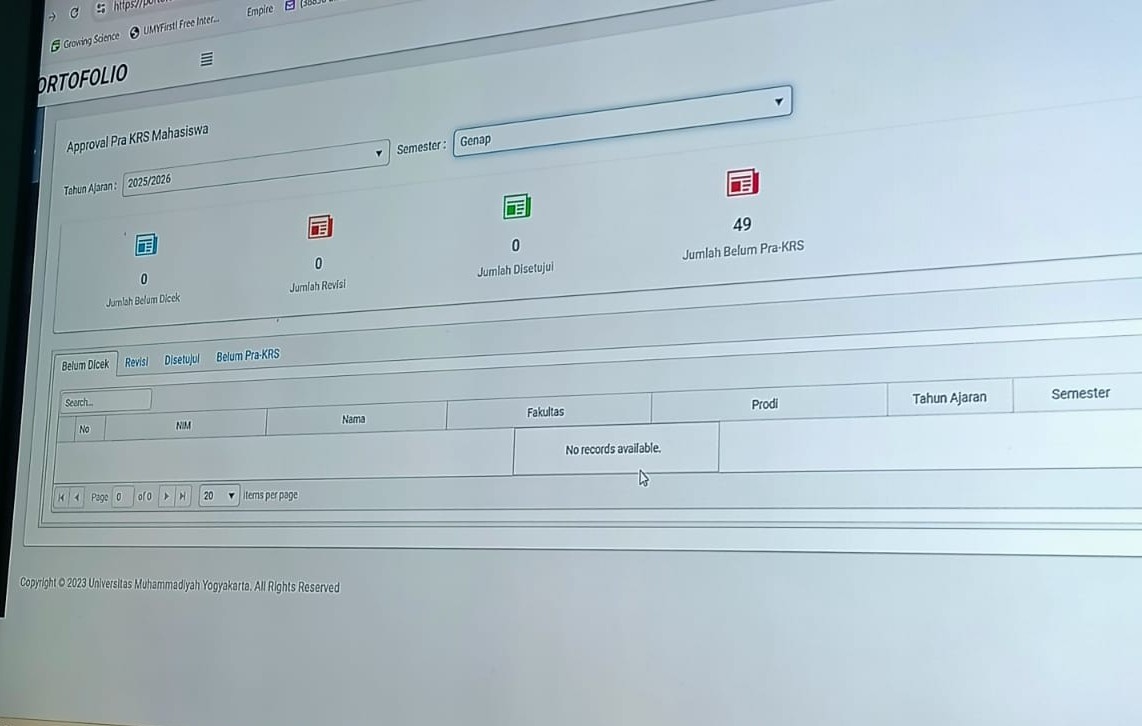This screenshot has width=1142, height=726.
Task: Click the hamburger menu icon beside Portofolio
Action: pyautogui.click(x=207, y=59)
